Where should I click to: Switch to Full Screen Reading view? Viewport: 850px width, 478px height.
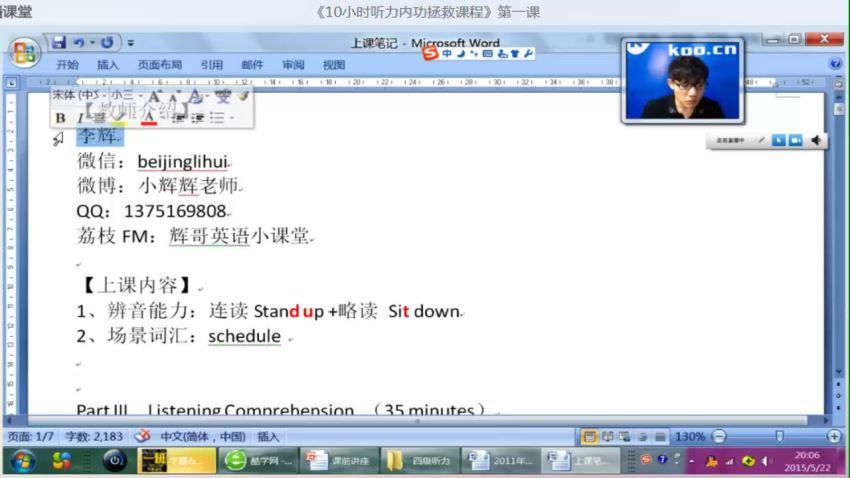(607, 436)
